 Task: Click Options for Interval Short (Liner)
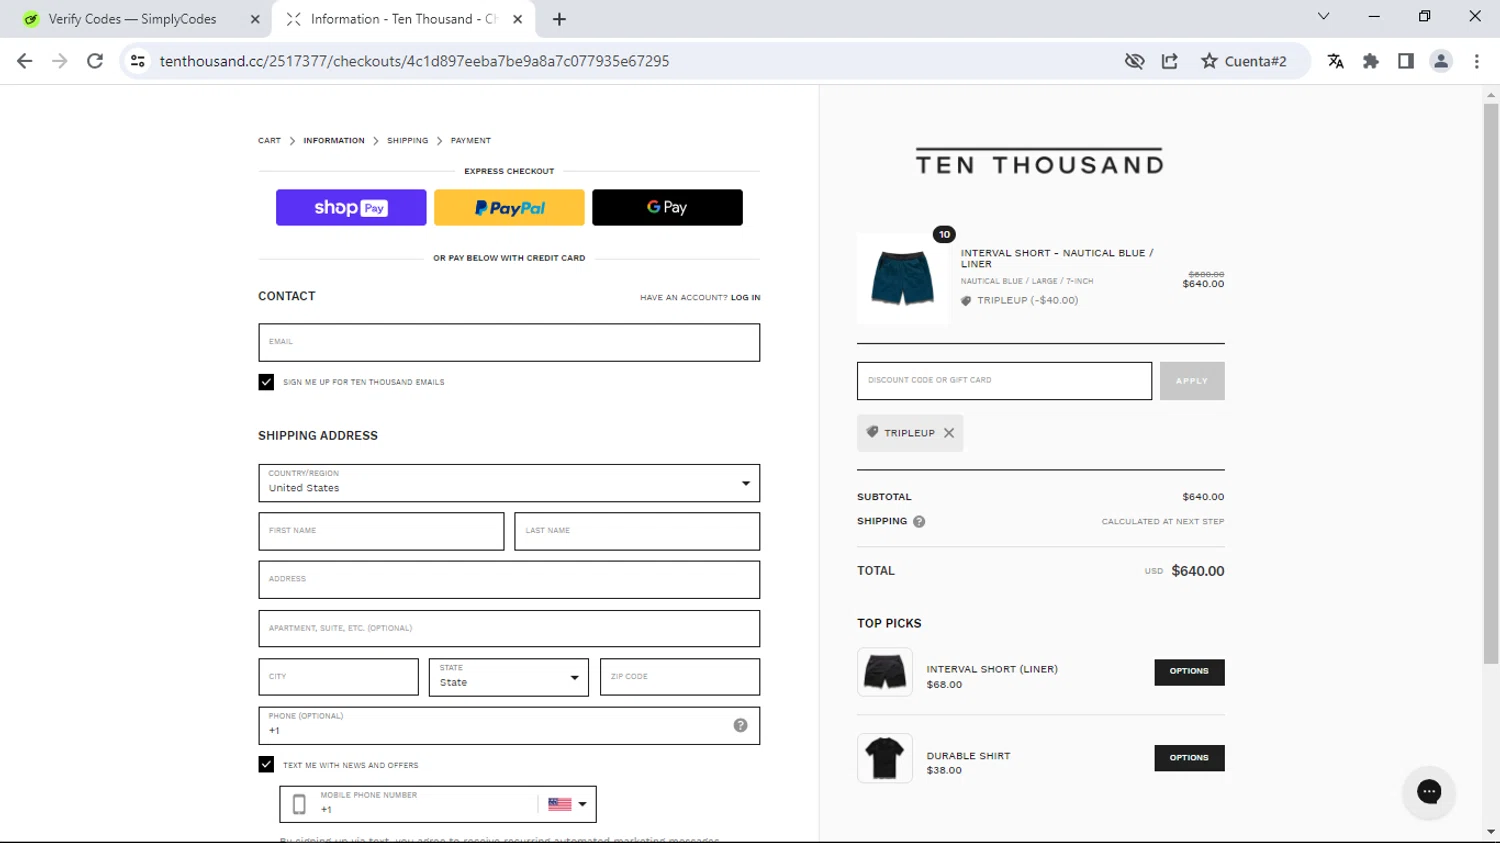pos(1189,672)
